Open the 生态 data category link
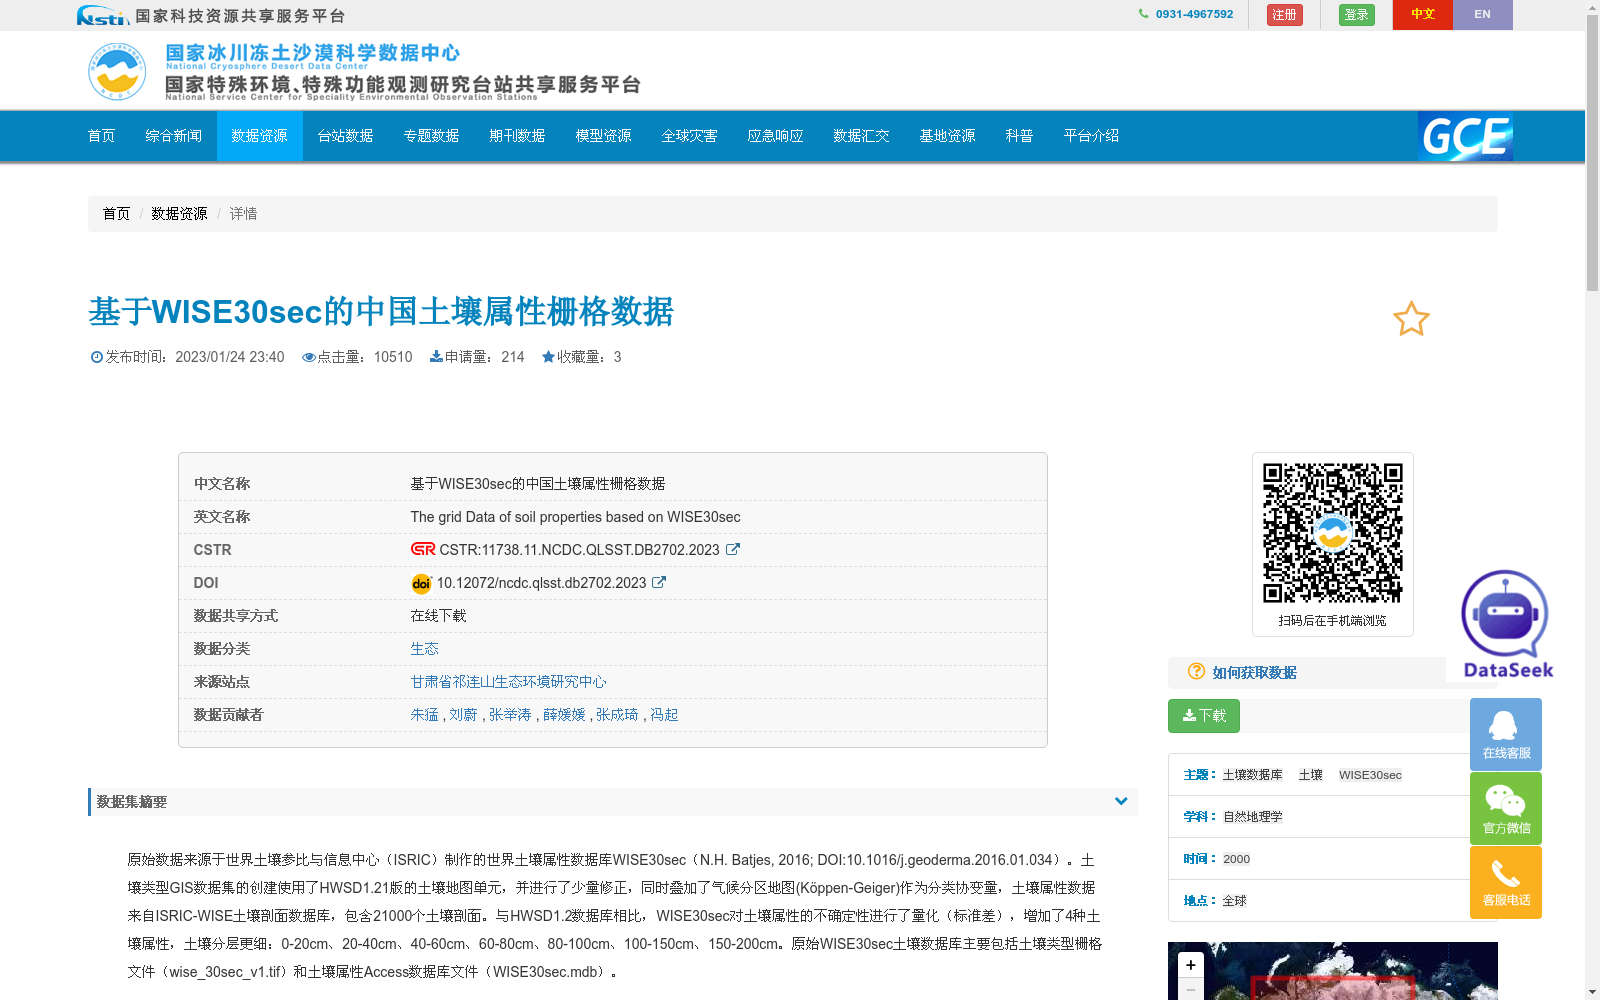This screenshot has height=1000, width=1600. point(425,649)
